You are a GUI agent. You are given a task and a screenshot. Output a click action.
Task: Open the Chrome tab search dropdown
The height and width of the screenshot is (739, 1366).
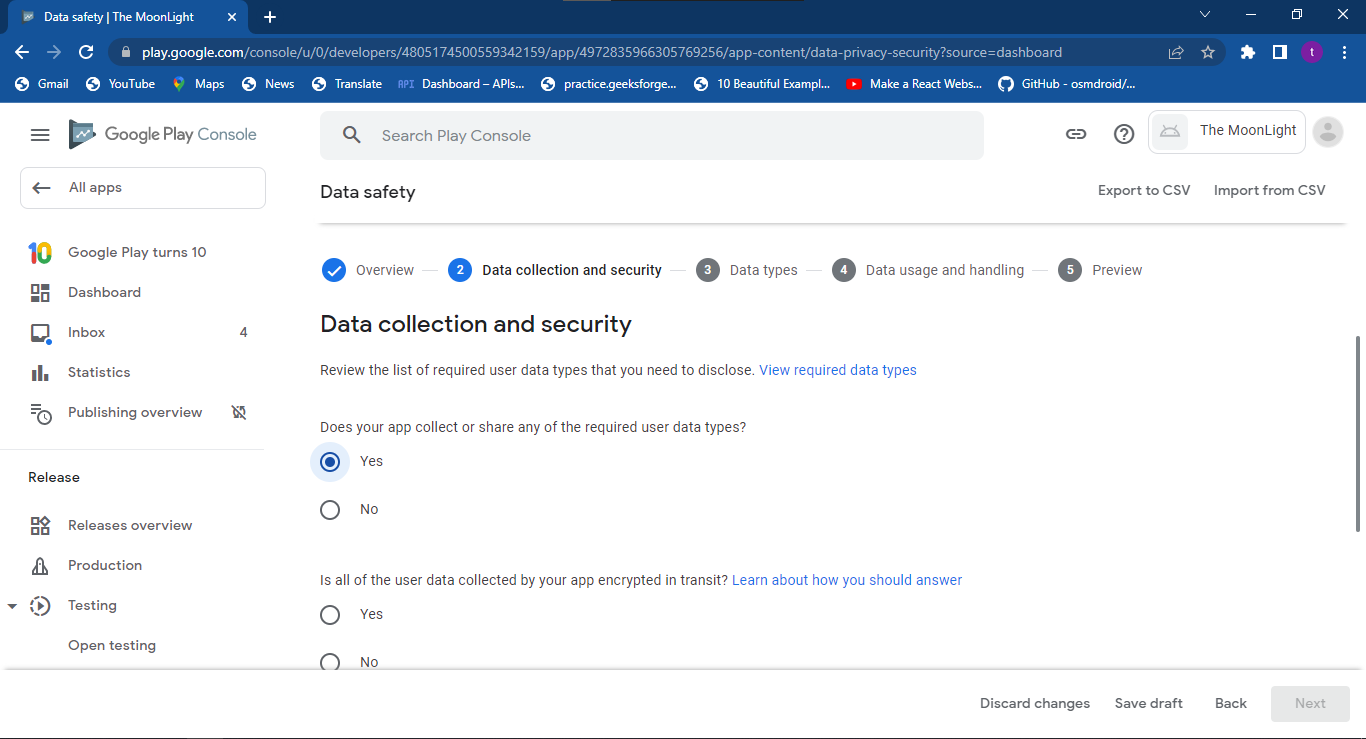1205,15
